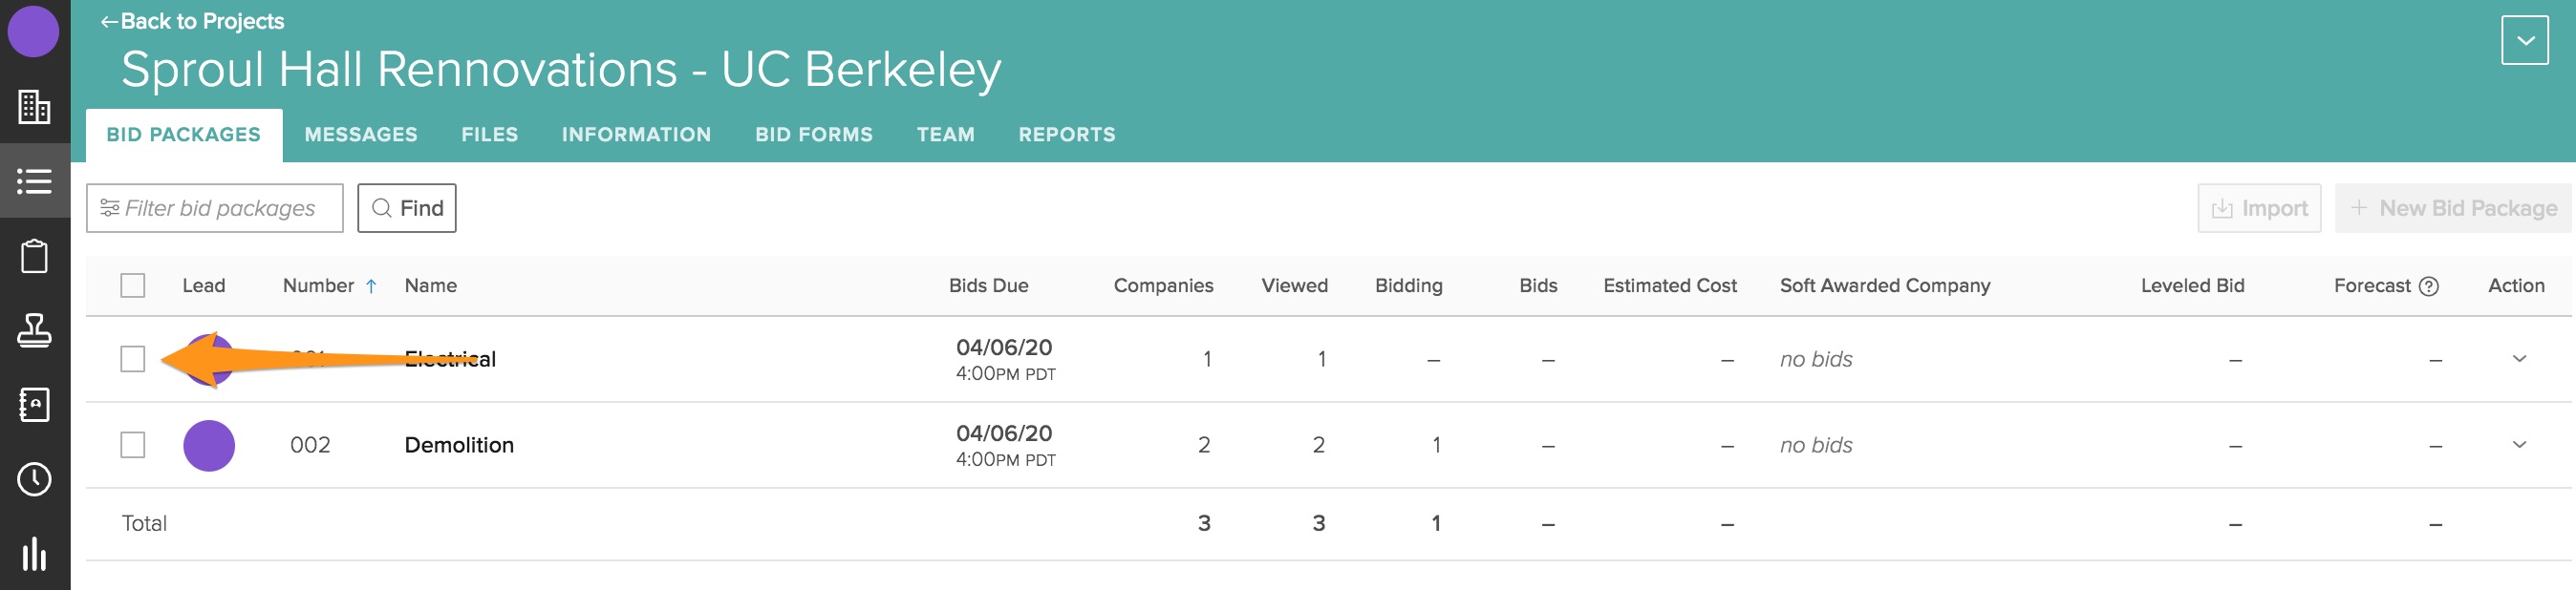2576x590 pixels.
Task: Expand the Demolition row action chevron
Action: click(x=2518, y=445)
